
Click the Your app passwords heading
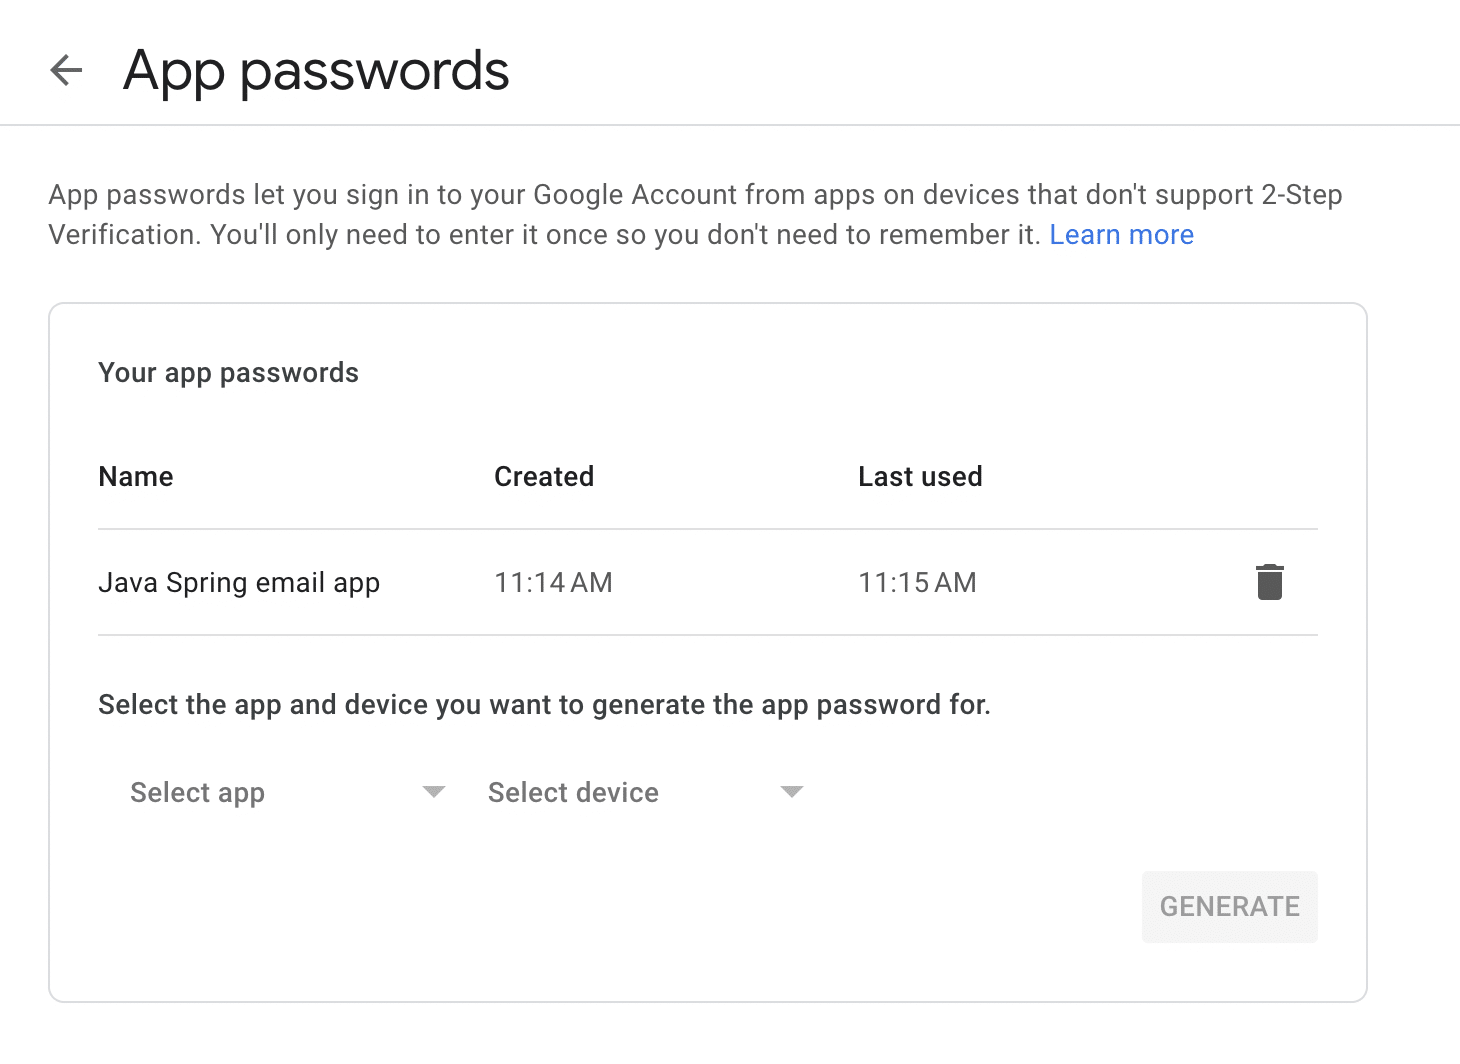(228, 372)
